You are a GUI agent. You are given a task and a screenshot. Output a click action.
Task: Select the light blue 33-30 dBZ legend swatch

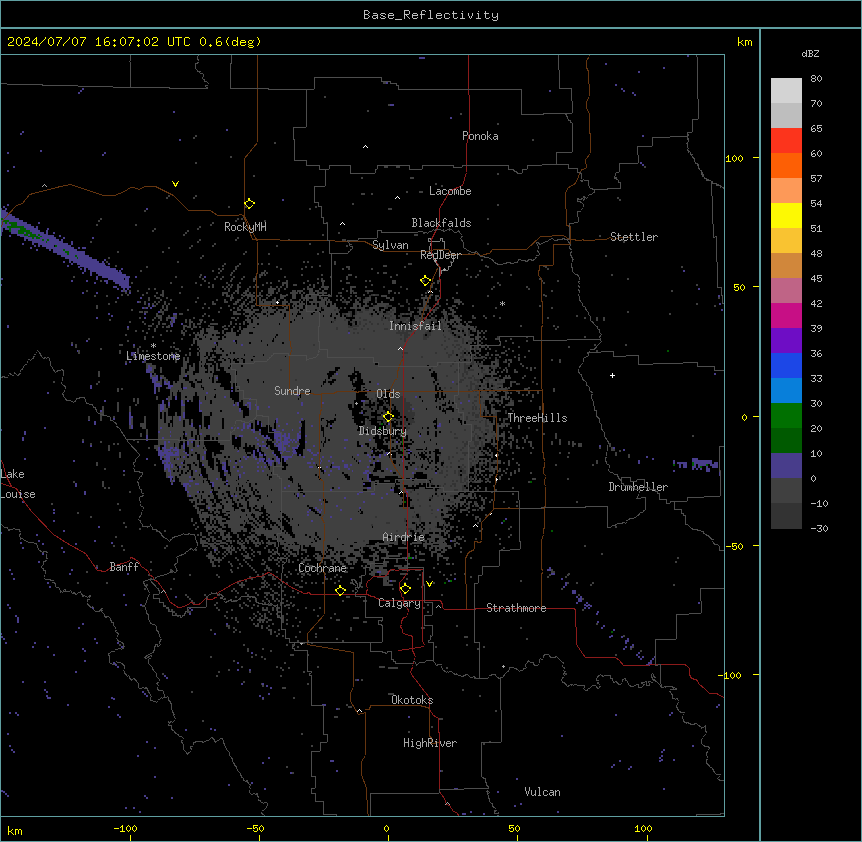[x=786, y=391]
